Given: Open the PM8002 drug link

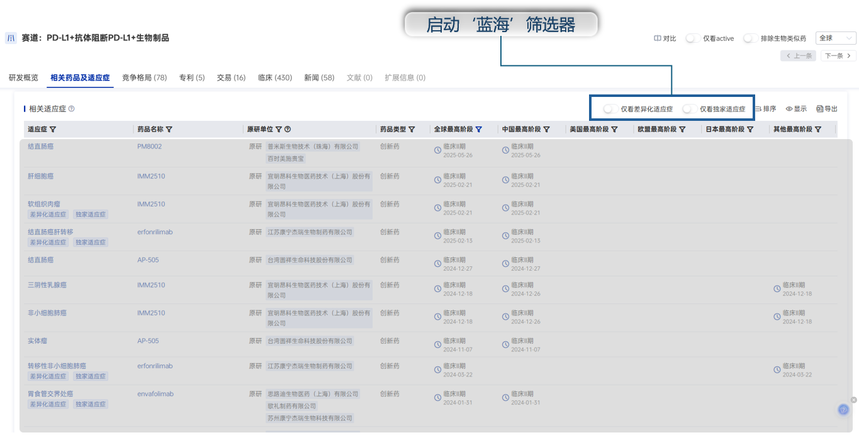Looking at the screenshot, I should point(149,147).
